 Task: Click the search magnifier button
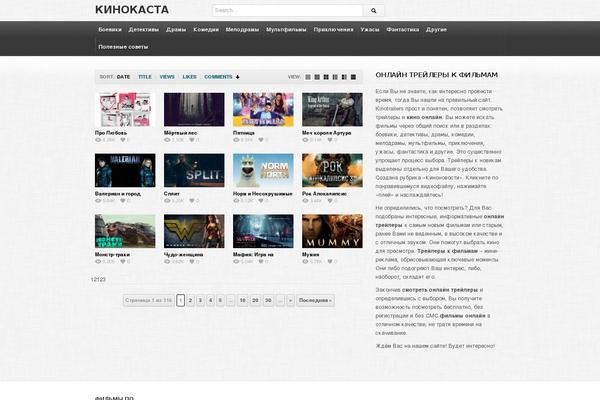coord(373,11)
